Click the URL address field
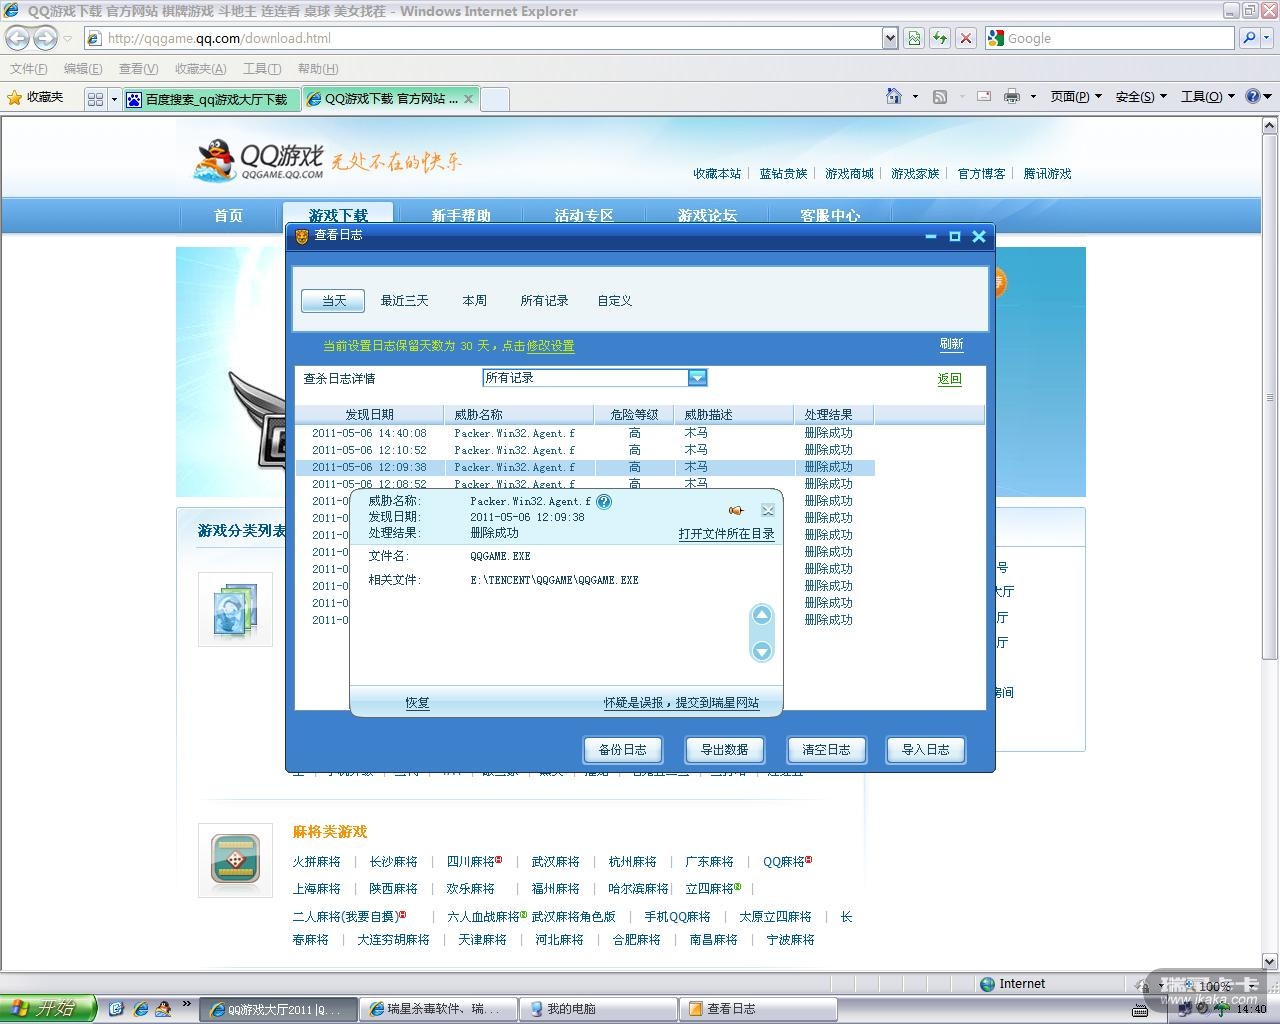This screenshot has width=1280, height=1024. click(x=492, y=38)
